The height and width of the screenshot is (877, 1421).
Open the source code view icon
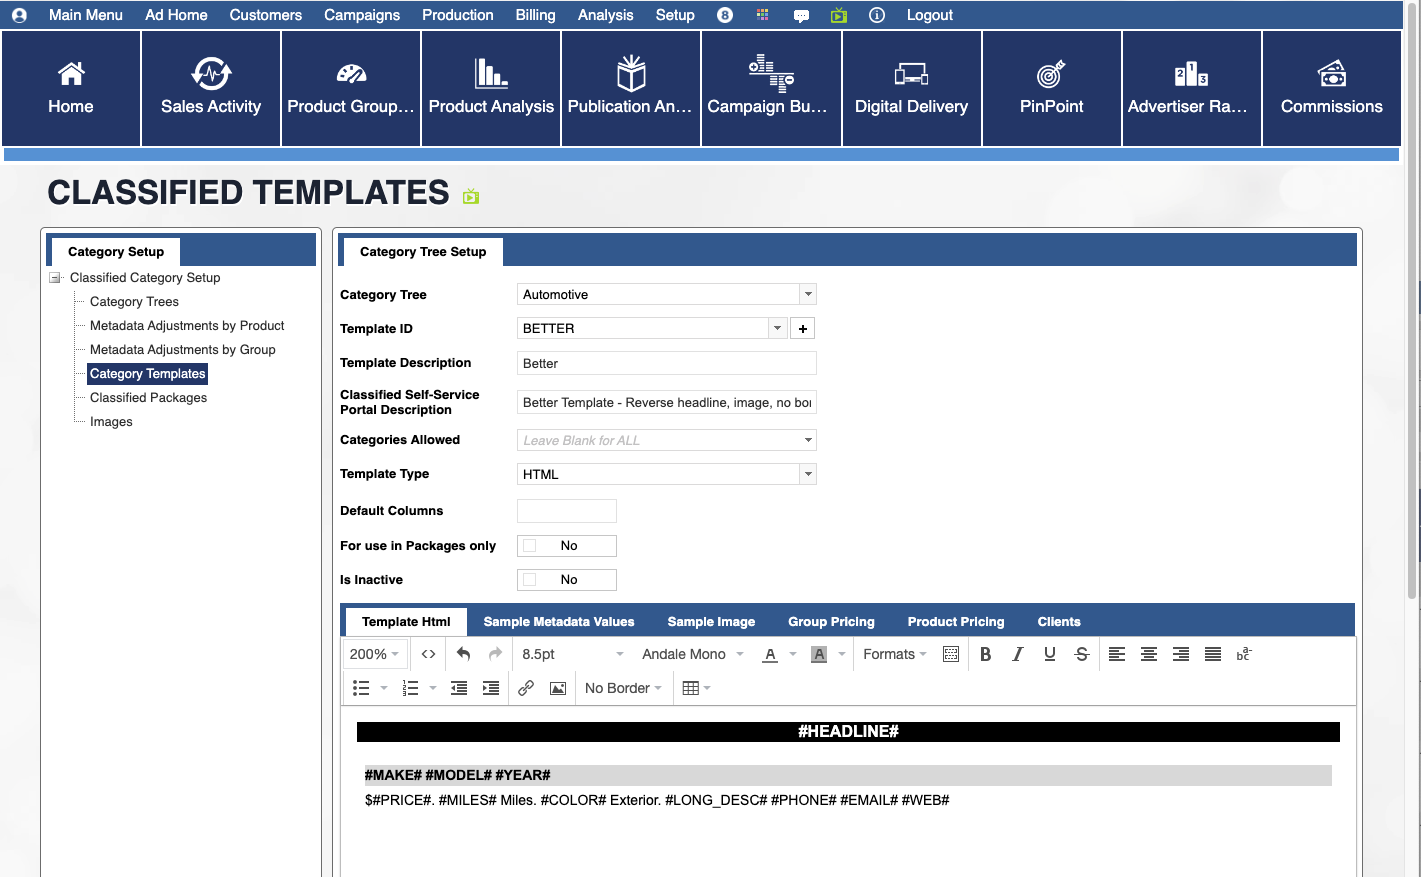pos(428,654)
